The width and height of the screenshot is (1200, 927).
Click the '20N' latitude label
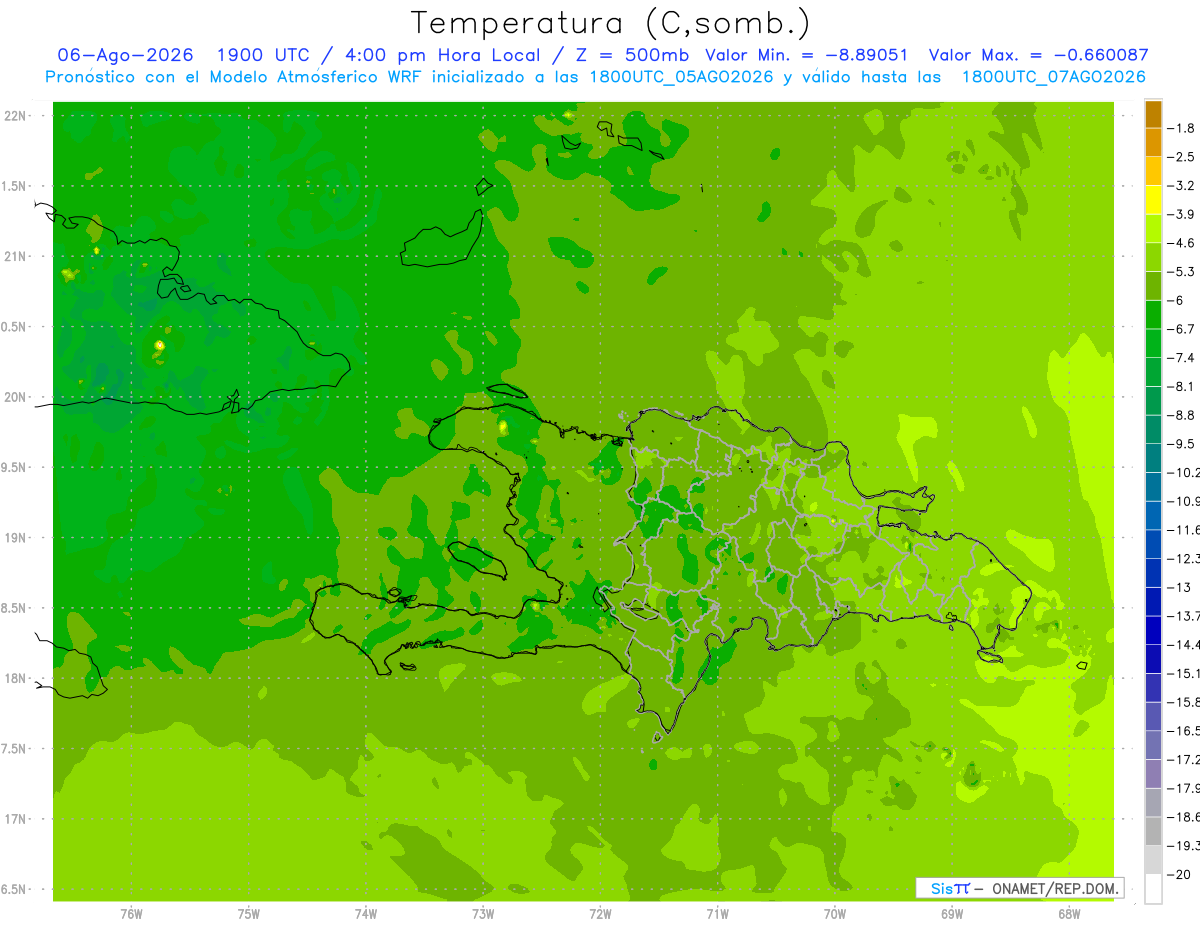pyautogui.click(x=15, y=397)
